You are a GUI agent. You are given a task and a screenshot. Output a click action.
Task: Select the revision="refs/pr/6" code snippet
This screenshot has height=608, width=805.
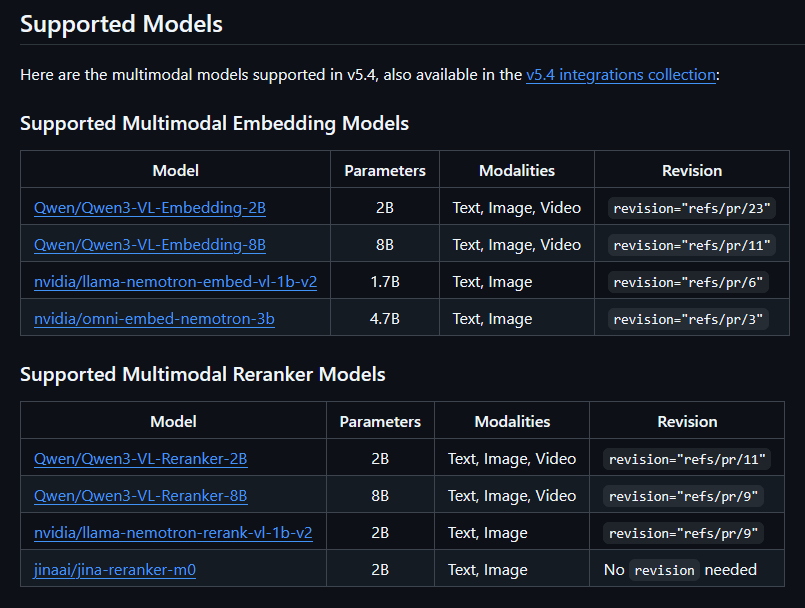688,283
